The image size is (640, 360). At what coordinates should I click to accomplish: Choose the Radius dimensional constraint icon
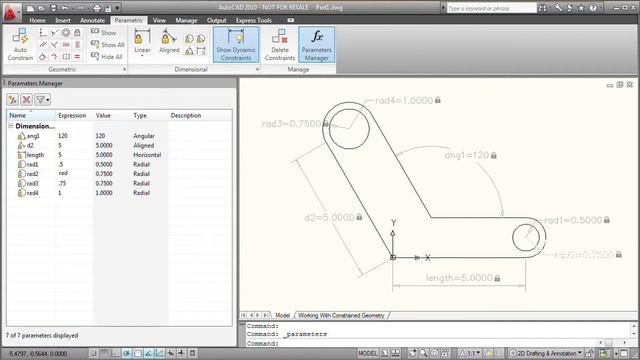(x=189, y=39)
